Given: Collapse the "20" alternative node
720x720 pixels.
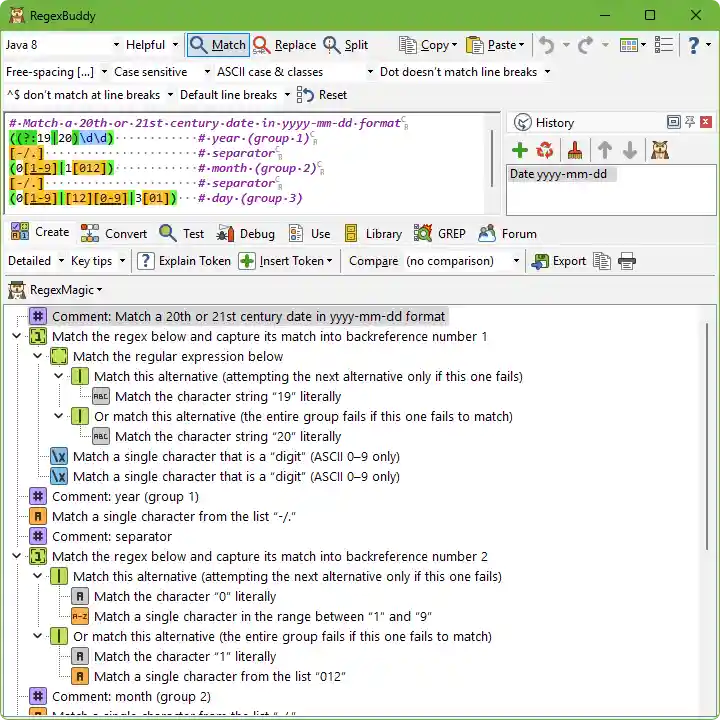Looking at the screenshot, I should (58, 416).
